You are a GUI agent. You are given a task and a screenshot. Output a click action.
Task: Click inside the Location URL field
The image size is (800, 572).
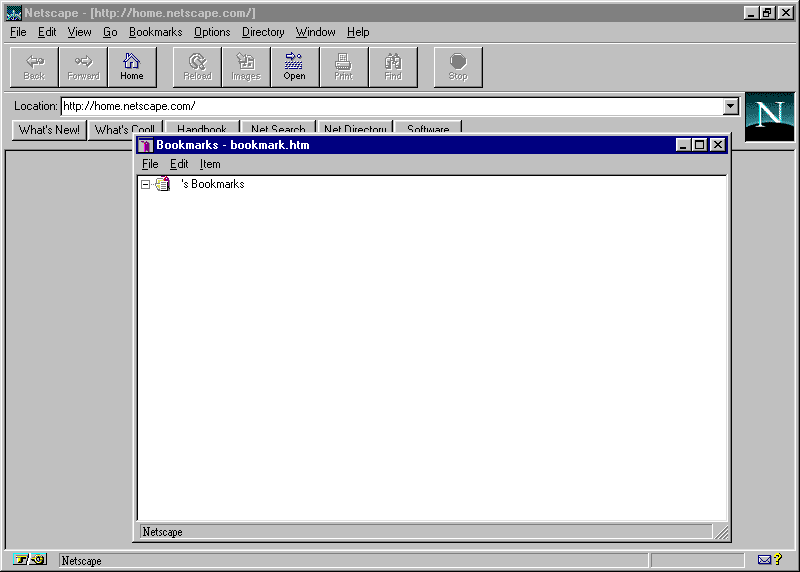tap(392, 106)
